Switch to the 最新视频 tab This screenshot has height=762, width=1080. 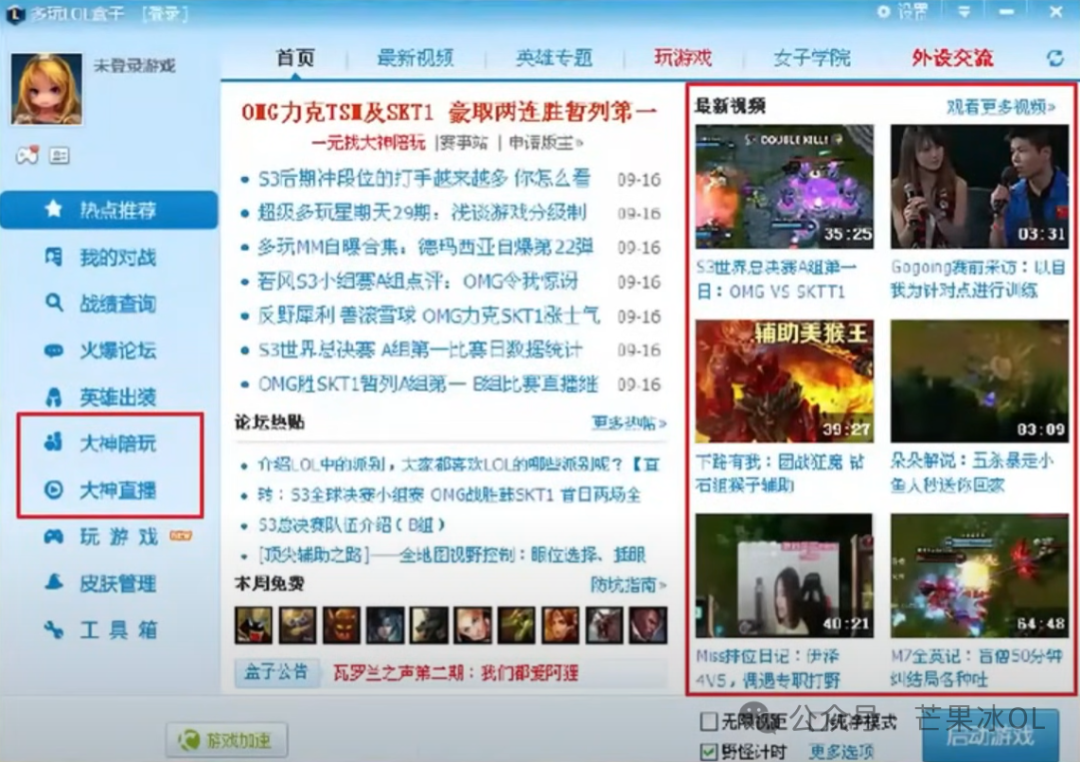[x=414, y=58]
